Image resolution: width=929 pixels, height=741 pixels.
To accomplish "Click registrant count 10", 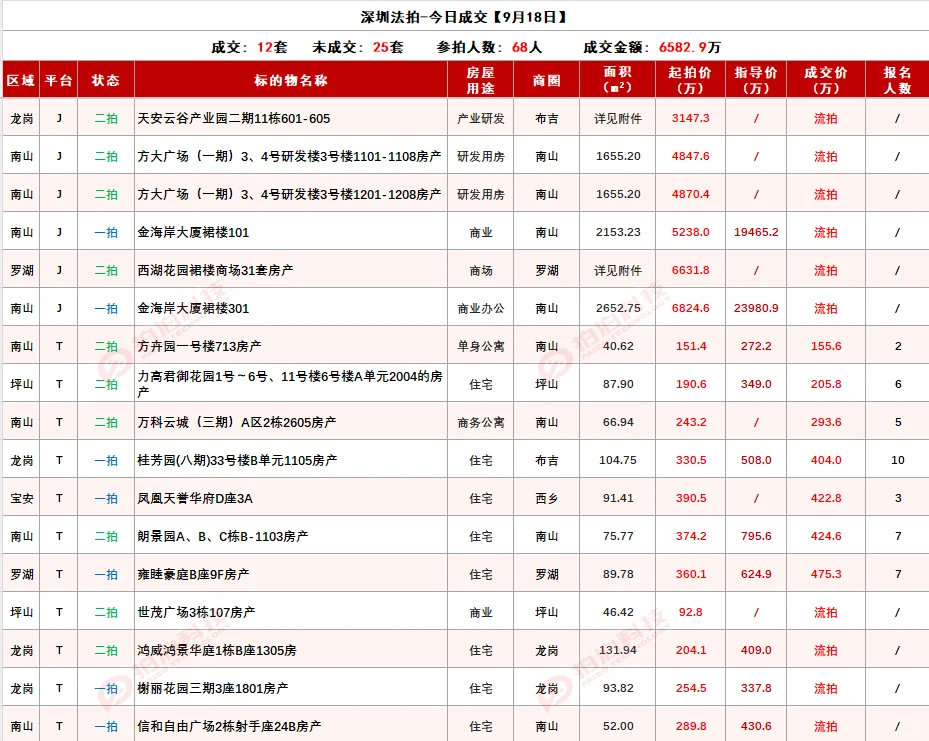I will 898,460.
